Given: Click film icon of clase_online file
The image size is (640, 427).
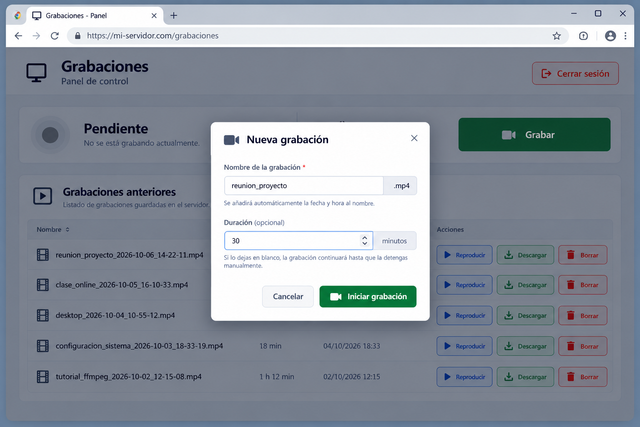Looking at the screenshot, I should pyautogui.click(x=43, y=285).
